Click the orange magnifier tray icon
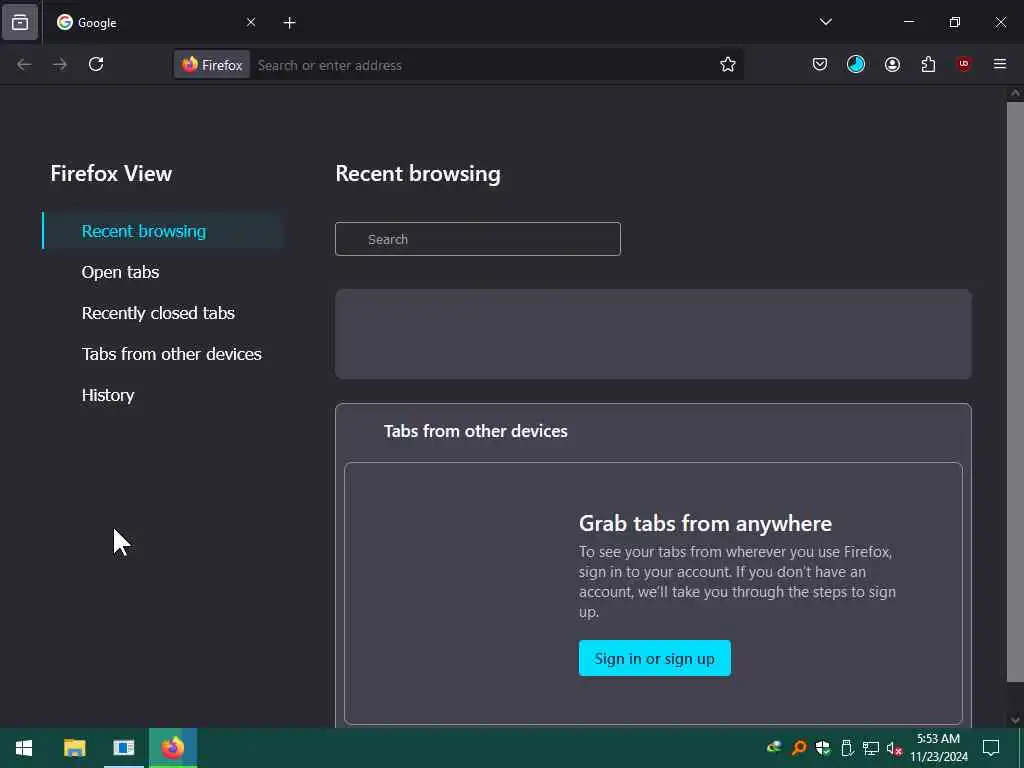Image resolution: width=1024 pixels, height=768 pixels. click(798, 748)
